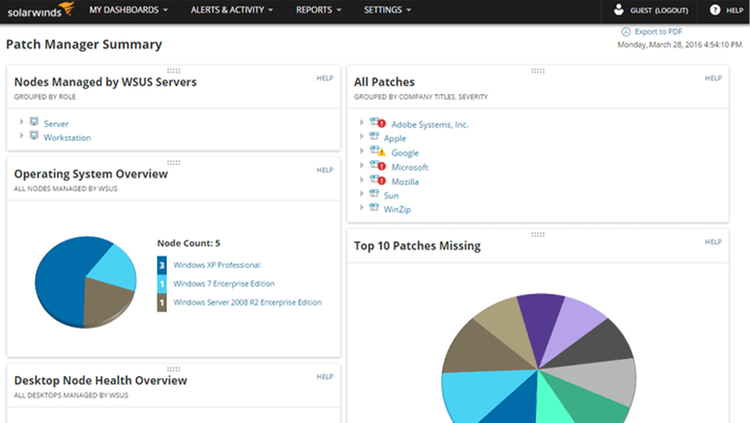Expand the Microsoft patches group

tap(362, 165)
